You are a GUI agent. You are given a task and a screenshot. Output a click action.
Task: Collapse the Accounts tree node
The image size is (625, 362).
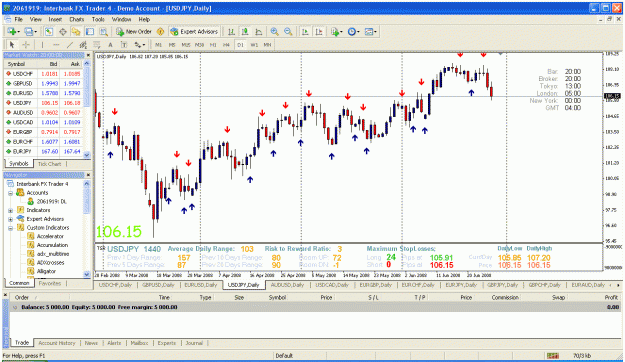point(11,193)
